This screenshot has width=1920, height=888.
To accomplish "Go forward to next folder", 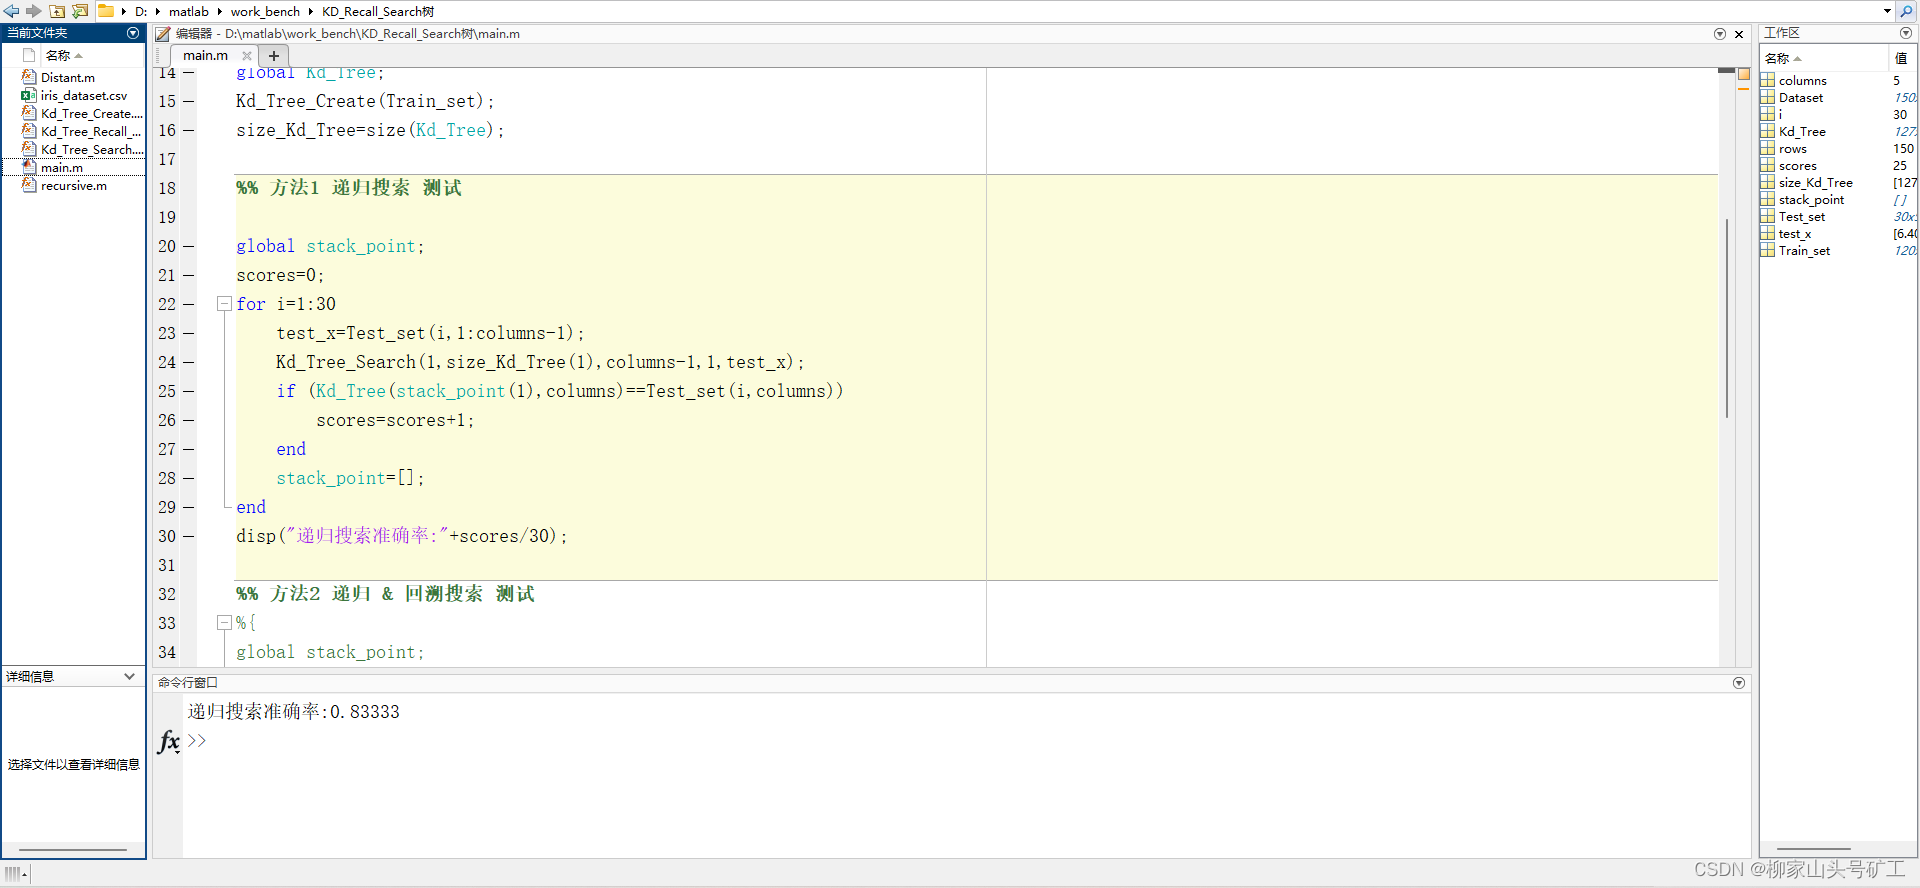I will point(34,11).
